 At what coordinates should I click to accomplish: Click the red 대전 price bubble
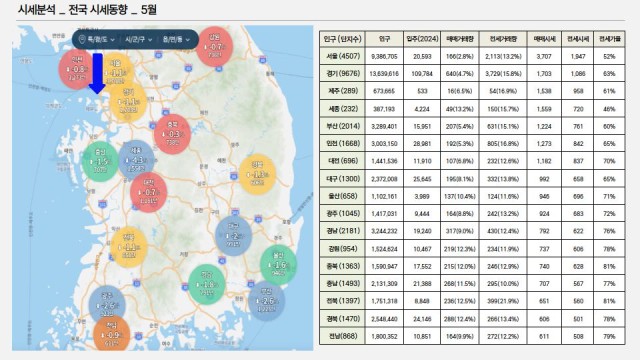click(x=149, y=192)
